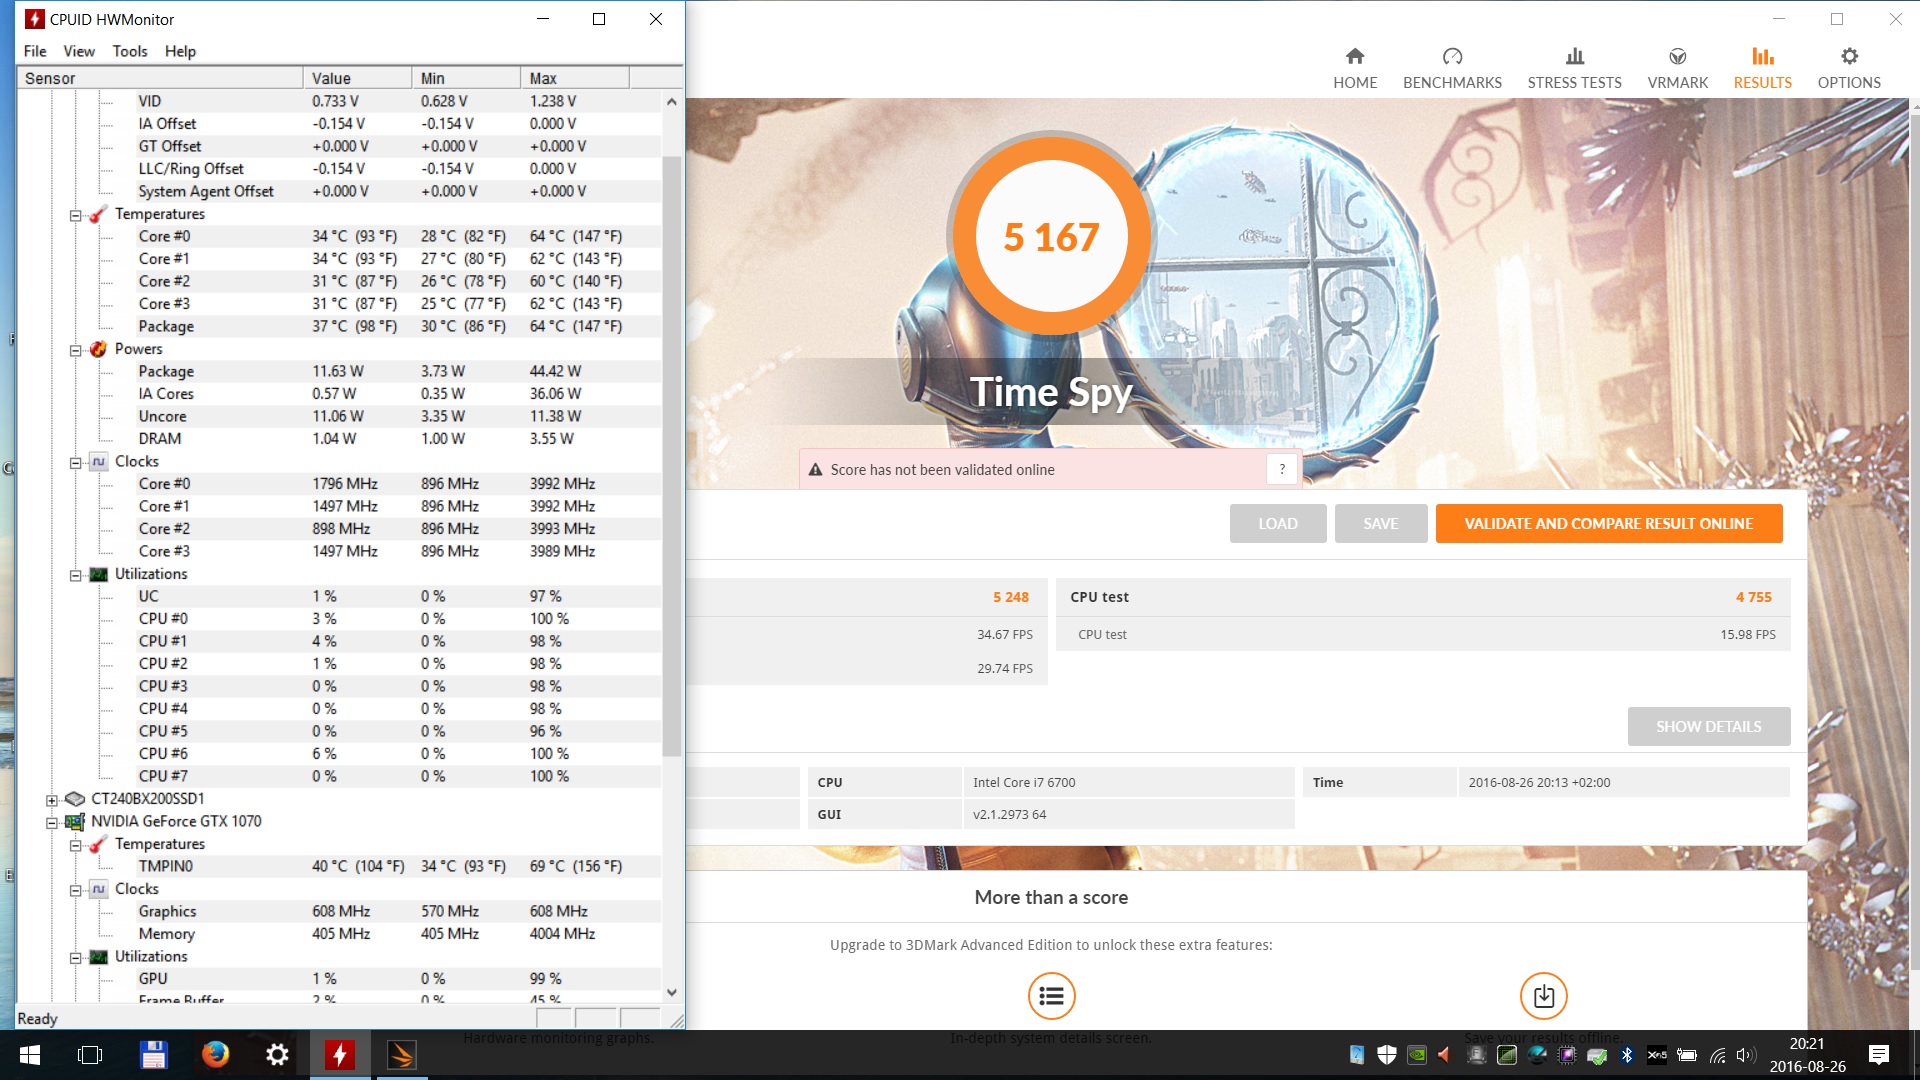
Task: Click HWMonitor scrollbar up arrow
Action: pos(672,101)
